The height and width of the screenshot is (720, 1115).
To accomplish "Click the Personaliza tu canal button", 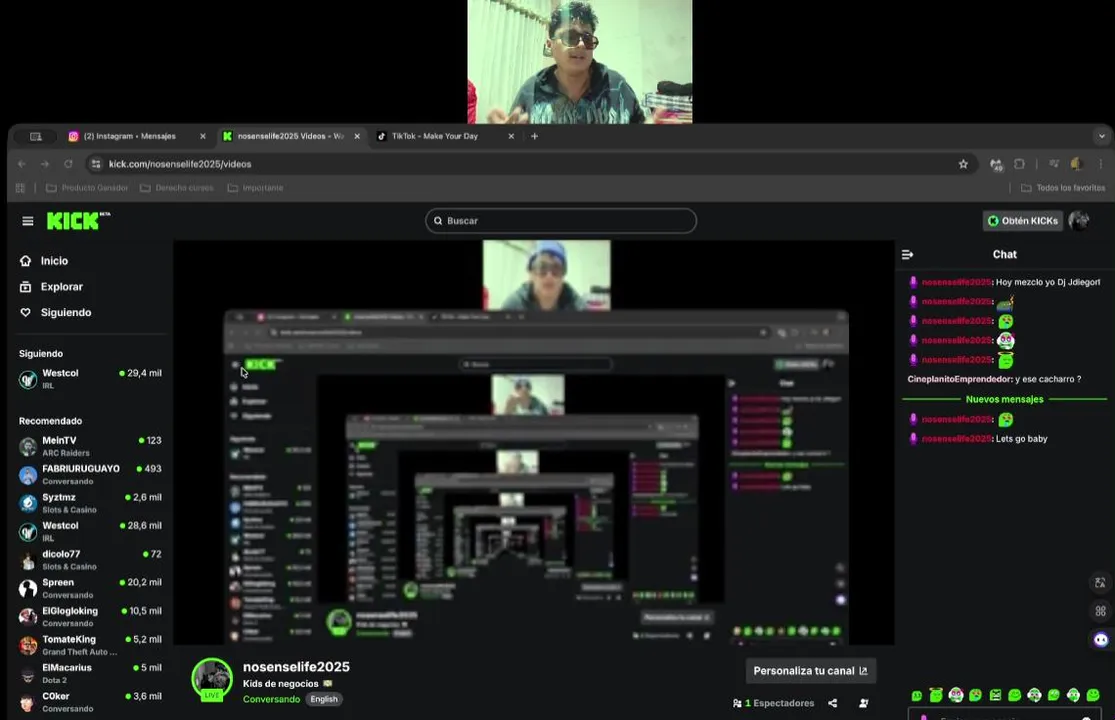I will 810,670.
